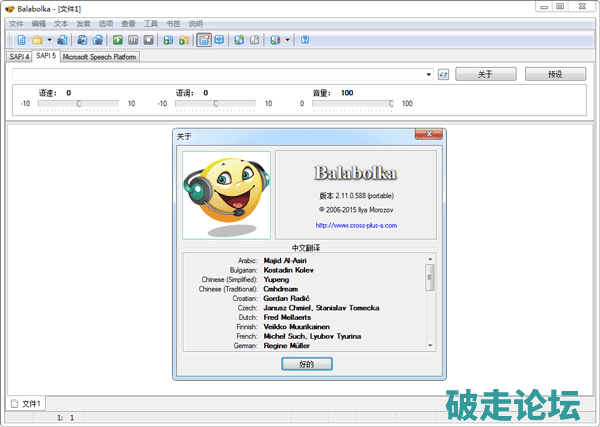
Task: Click the 语速 speech rate slider
Action: point(79,103)
